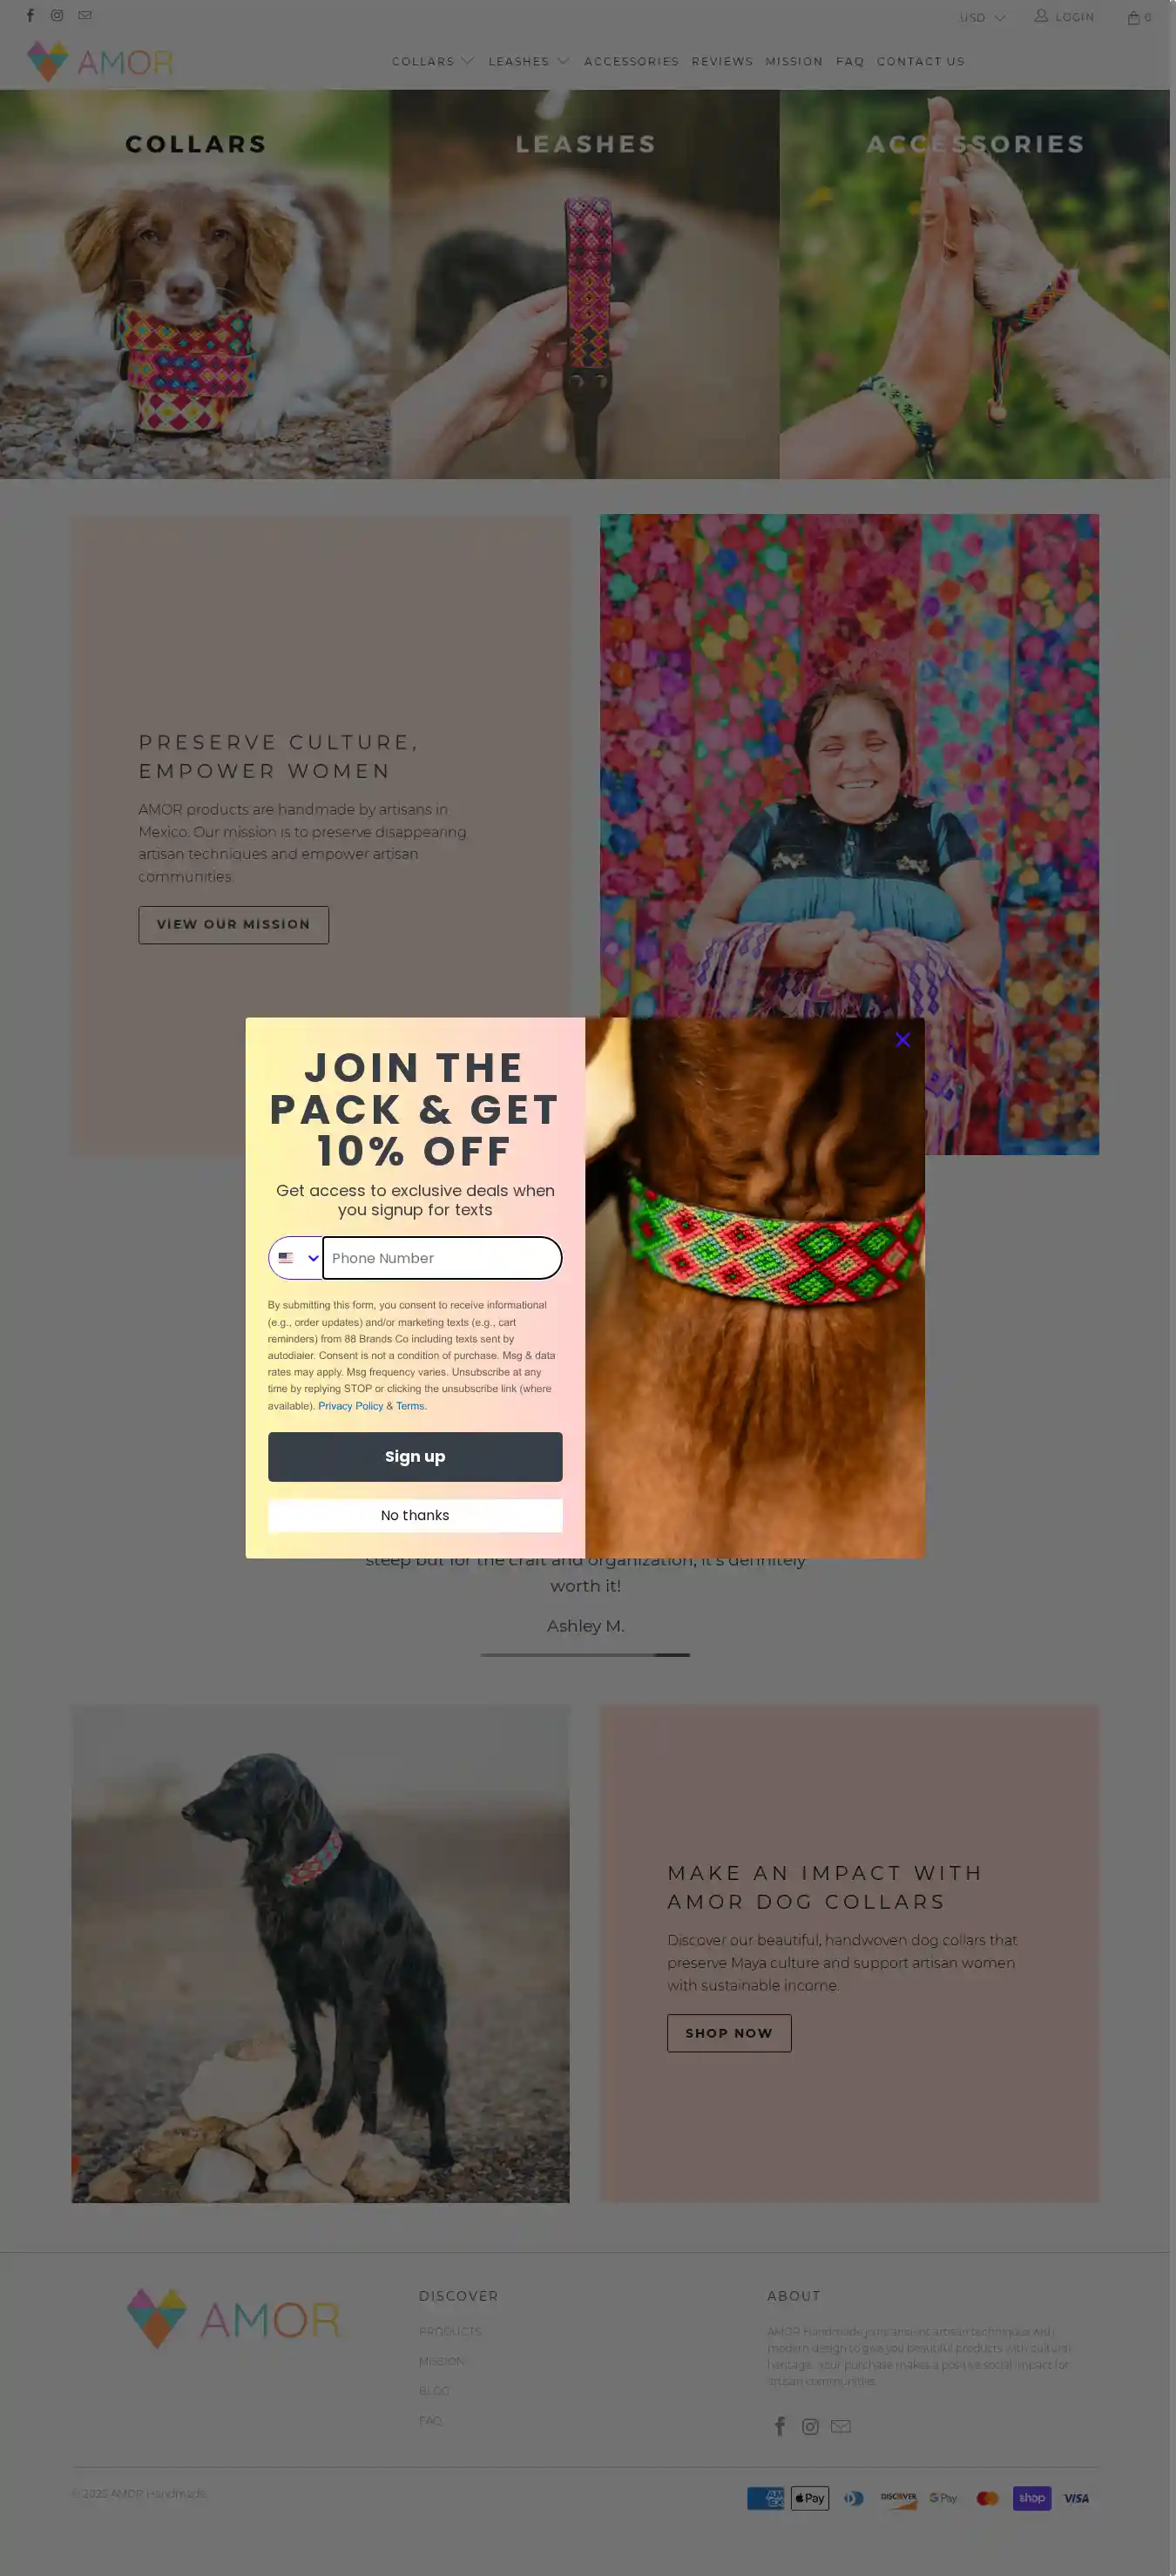The image size is (1176, 2576).
Task: Click the Sign up button
Action: [x=415, y=1457]
